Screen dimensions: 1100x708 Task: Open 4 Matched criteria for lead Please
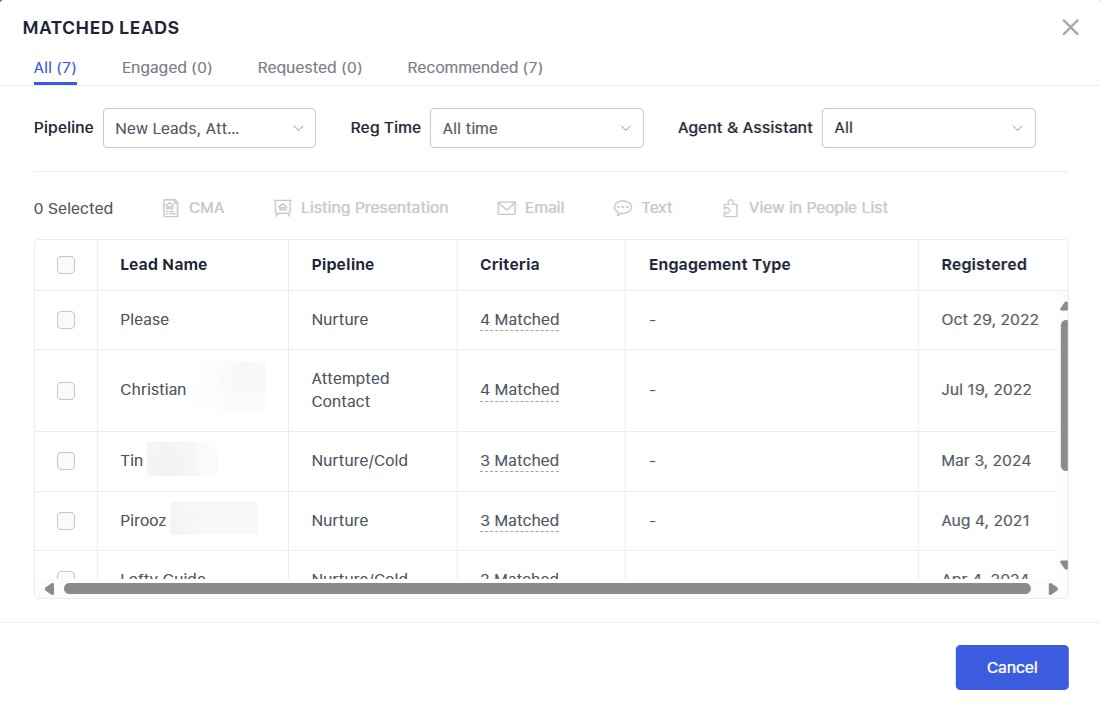click(x=519, y=320)
